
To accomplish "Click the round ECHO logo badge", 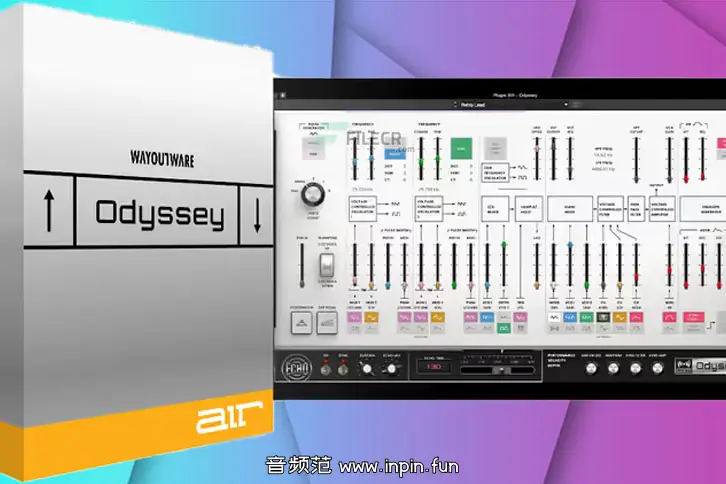I will 296,368.
